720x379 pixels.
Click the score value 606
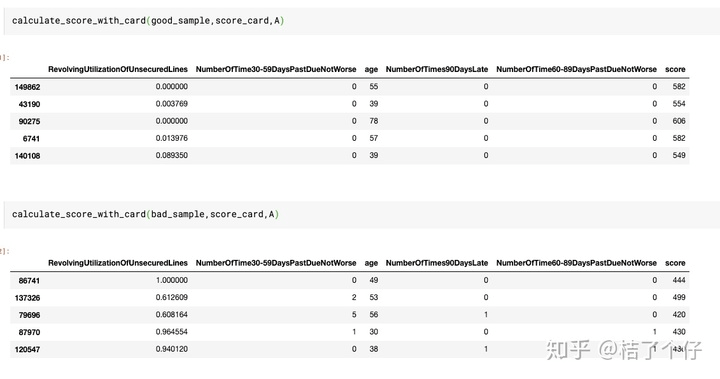pos(679,121)
